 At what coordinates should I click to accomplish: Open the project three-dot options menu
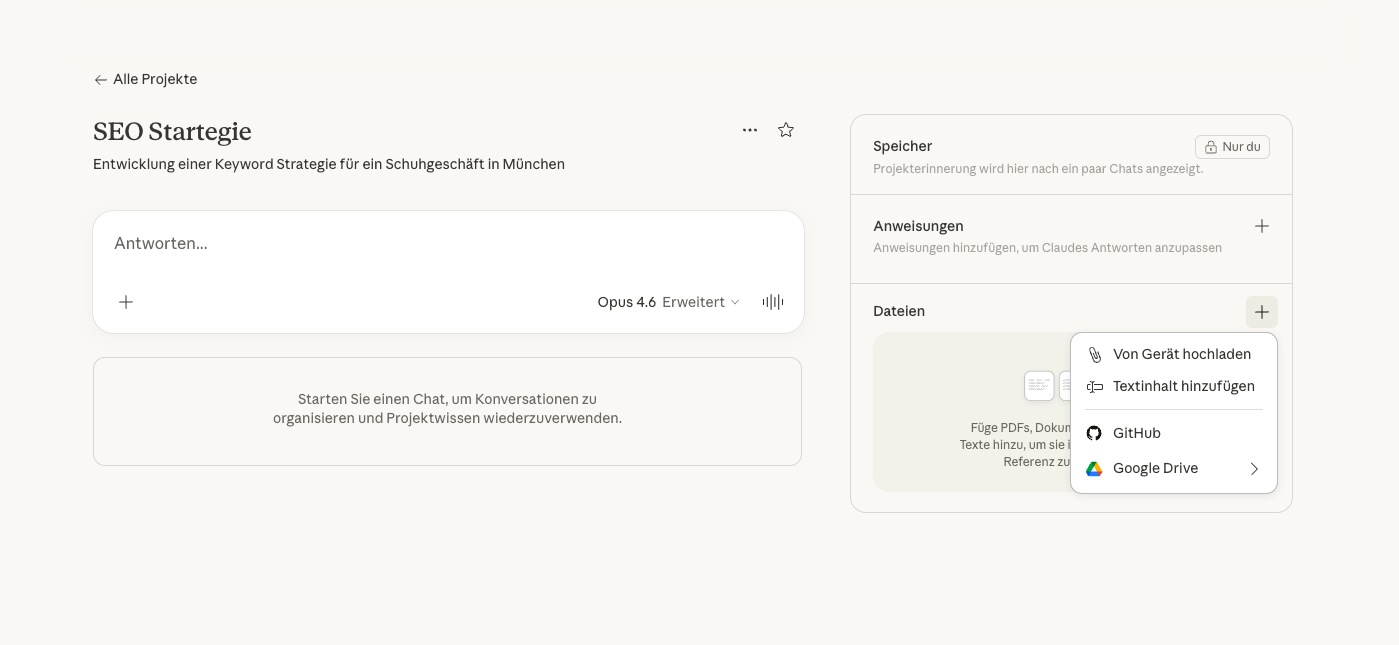(x=750, y=130)
